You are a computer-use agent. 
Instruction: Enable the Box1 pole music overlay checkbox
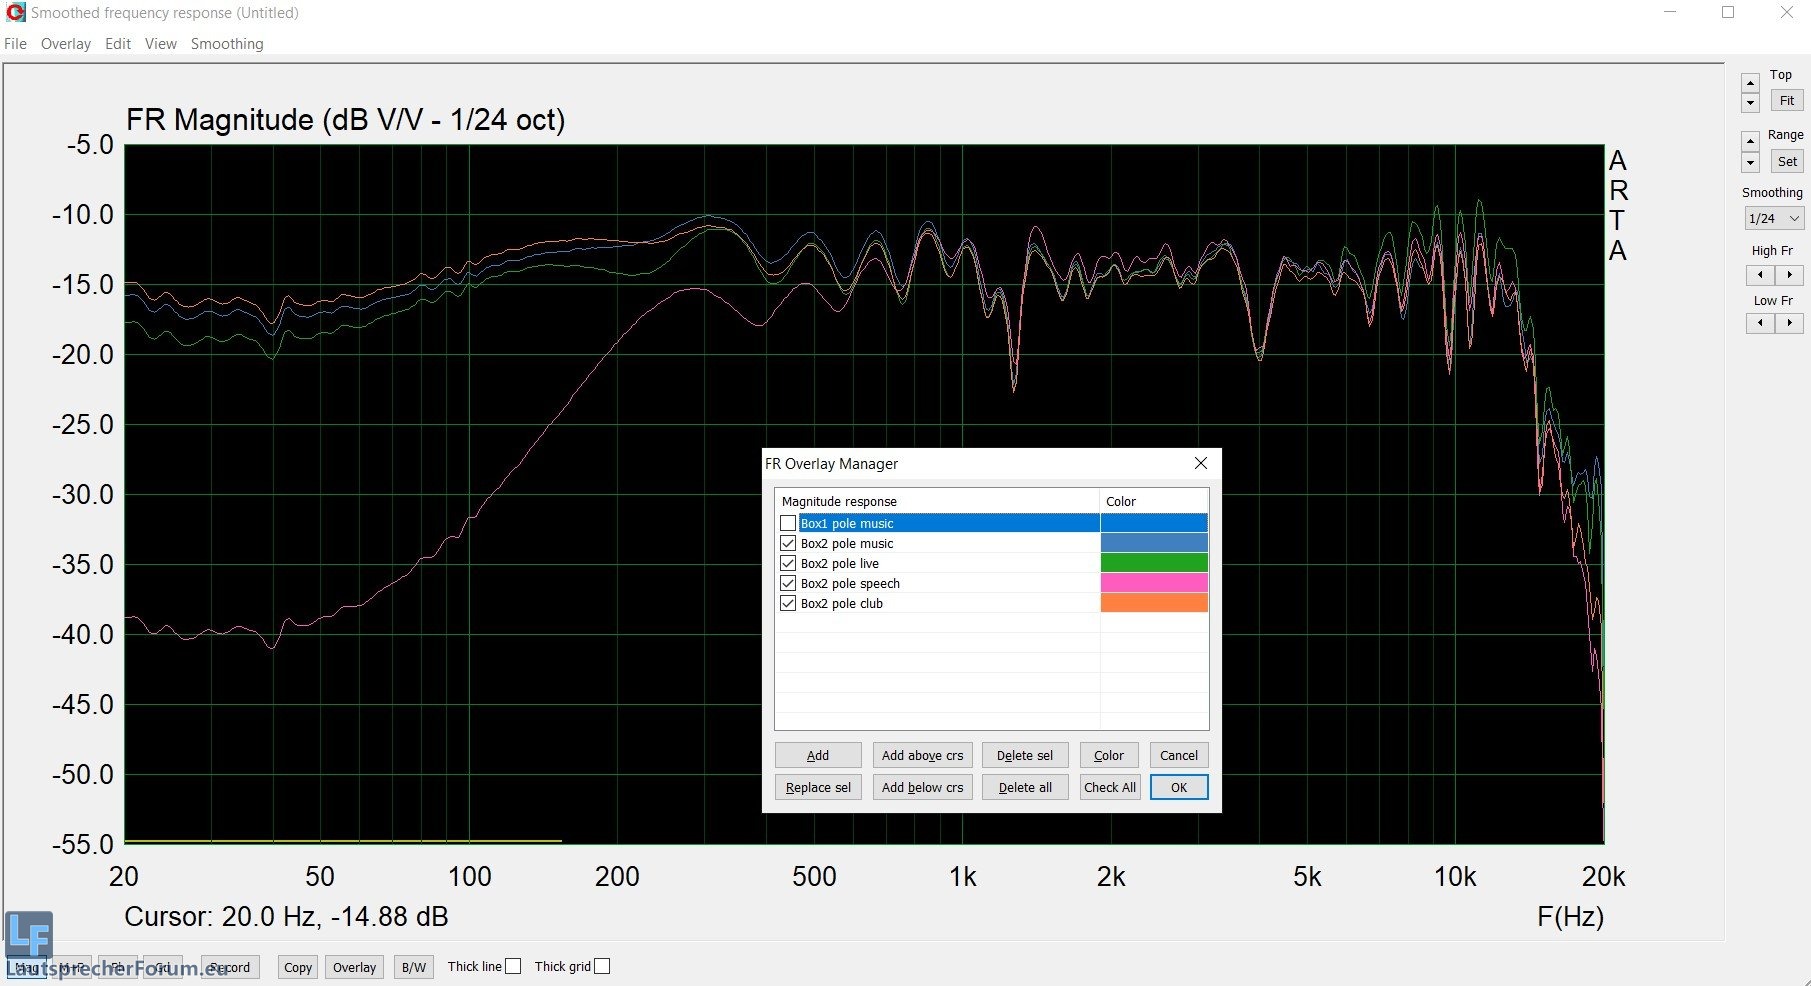788,523
